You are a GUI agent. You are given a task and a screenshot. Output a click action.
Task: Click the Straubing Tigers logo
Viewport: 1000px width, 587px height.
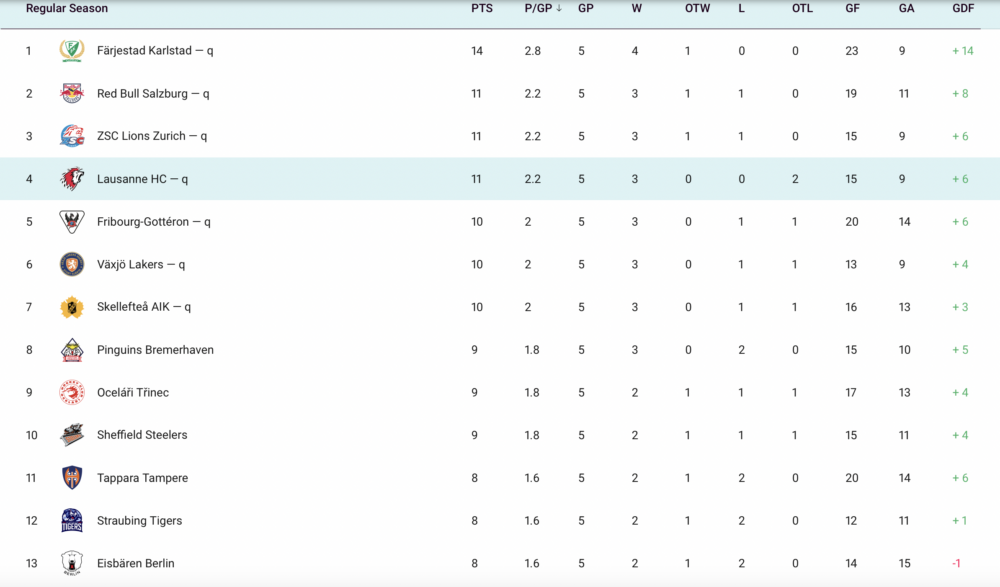click(x=72, y=521)
